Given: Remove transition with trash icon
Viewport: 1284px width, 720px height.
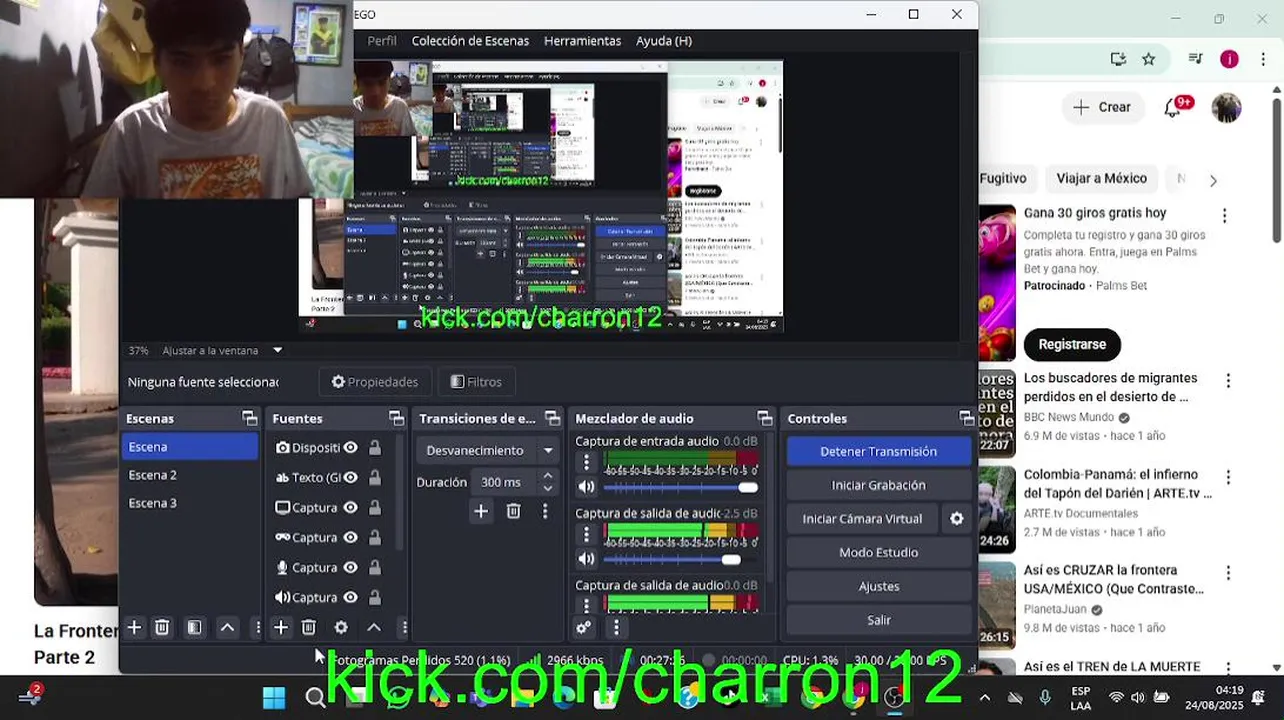Looking at the screenshot, I should (513, 511).
